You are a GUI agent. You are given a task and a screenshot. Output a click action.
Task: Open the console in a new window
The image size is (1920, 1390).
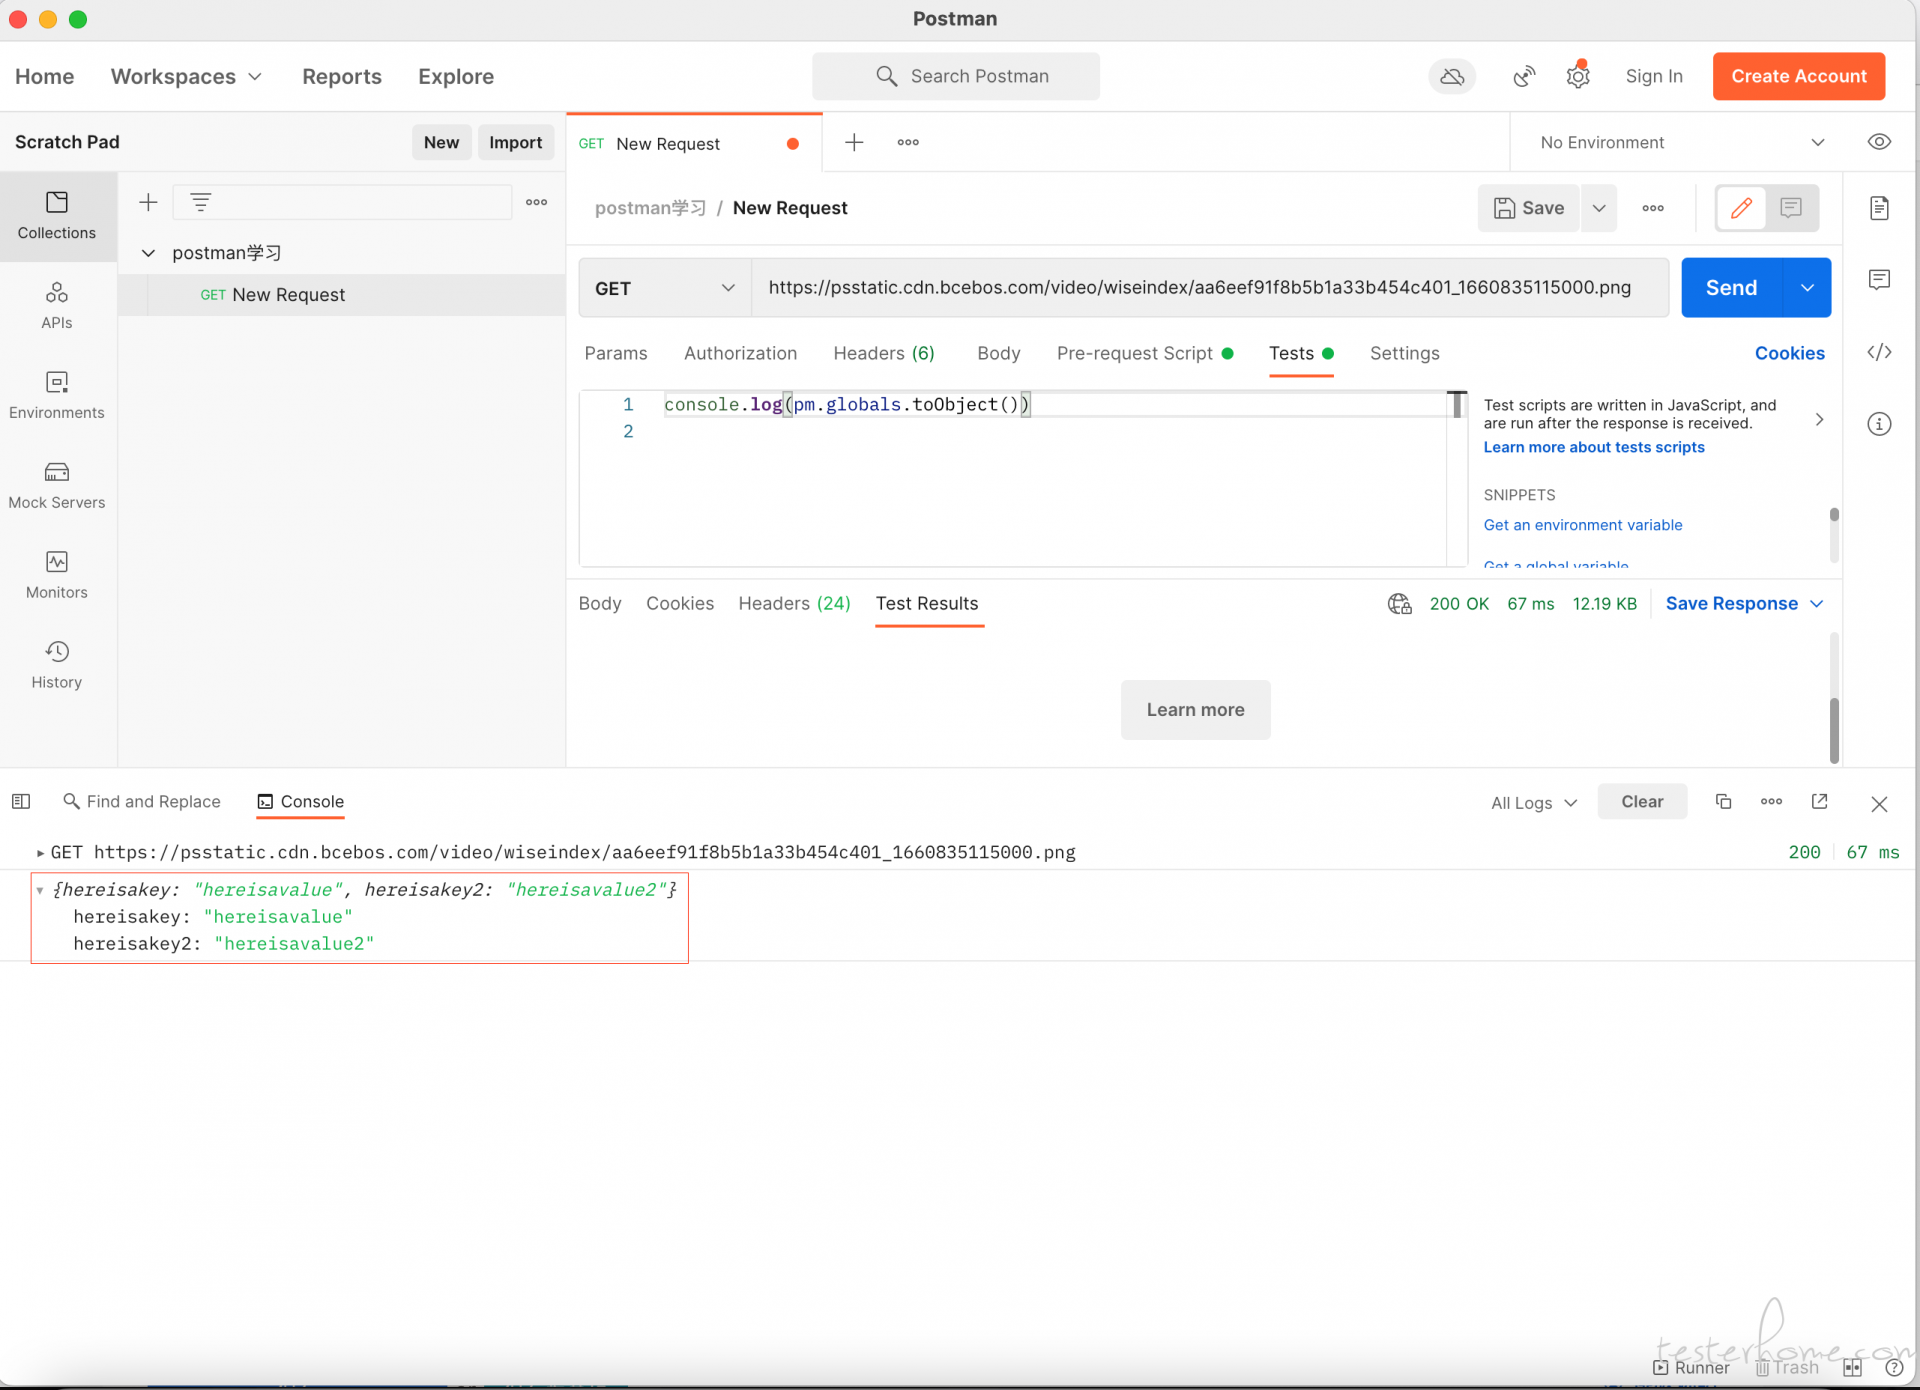coord(1820,802)
